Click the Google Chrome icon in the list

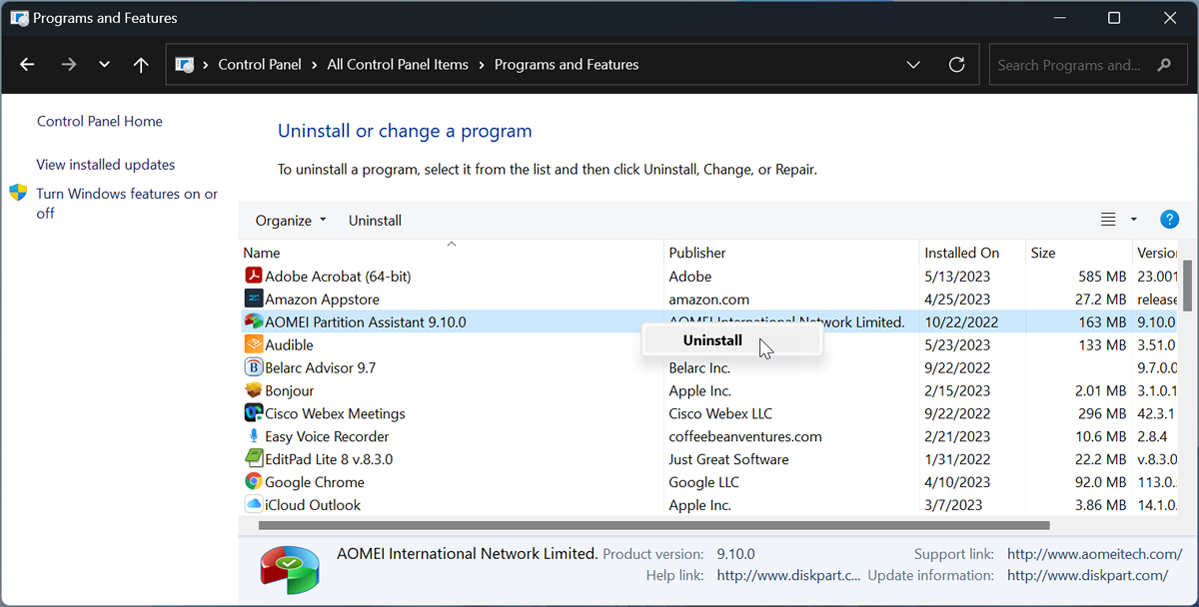click(253, 482)
